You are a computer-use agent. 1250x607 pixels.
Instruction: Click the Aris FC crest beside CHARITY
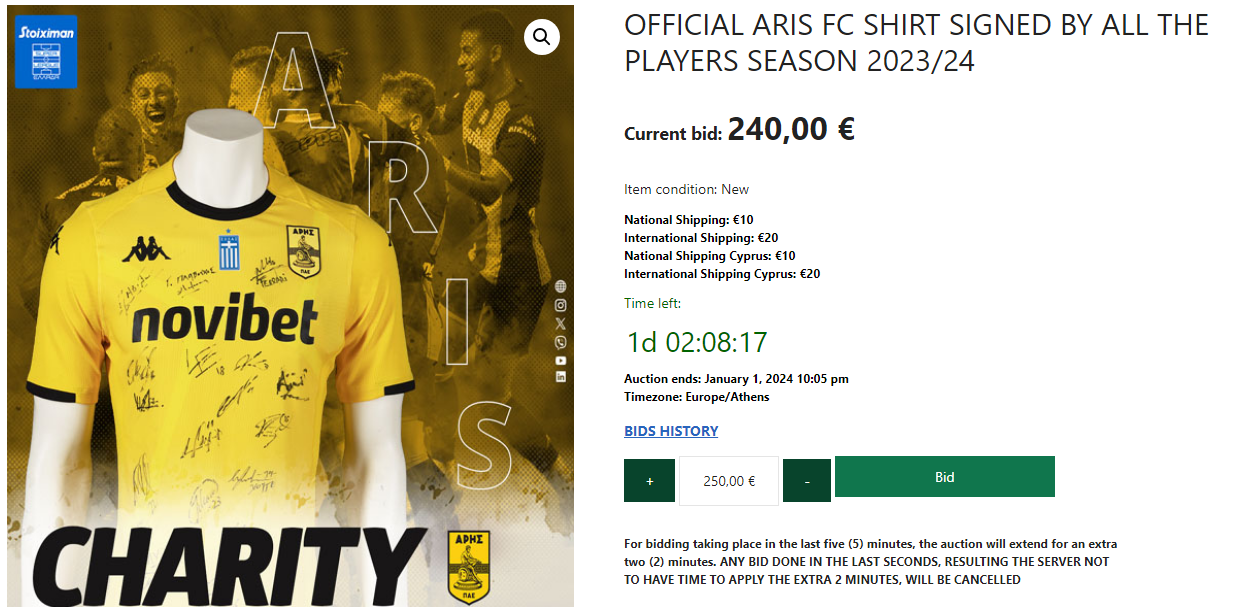467,564
